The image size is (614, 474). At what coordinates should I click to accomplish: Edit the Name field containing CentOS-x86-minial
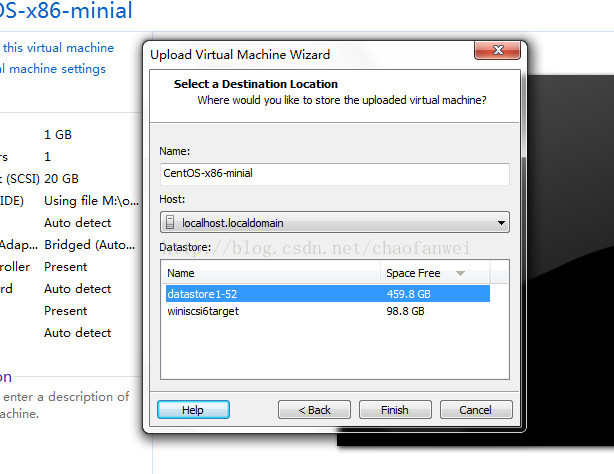335,174
